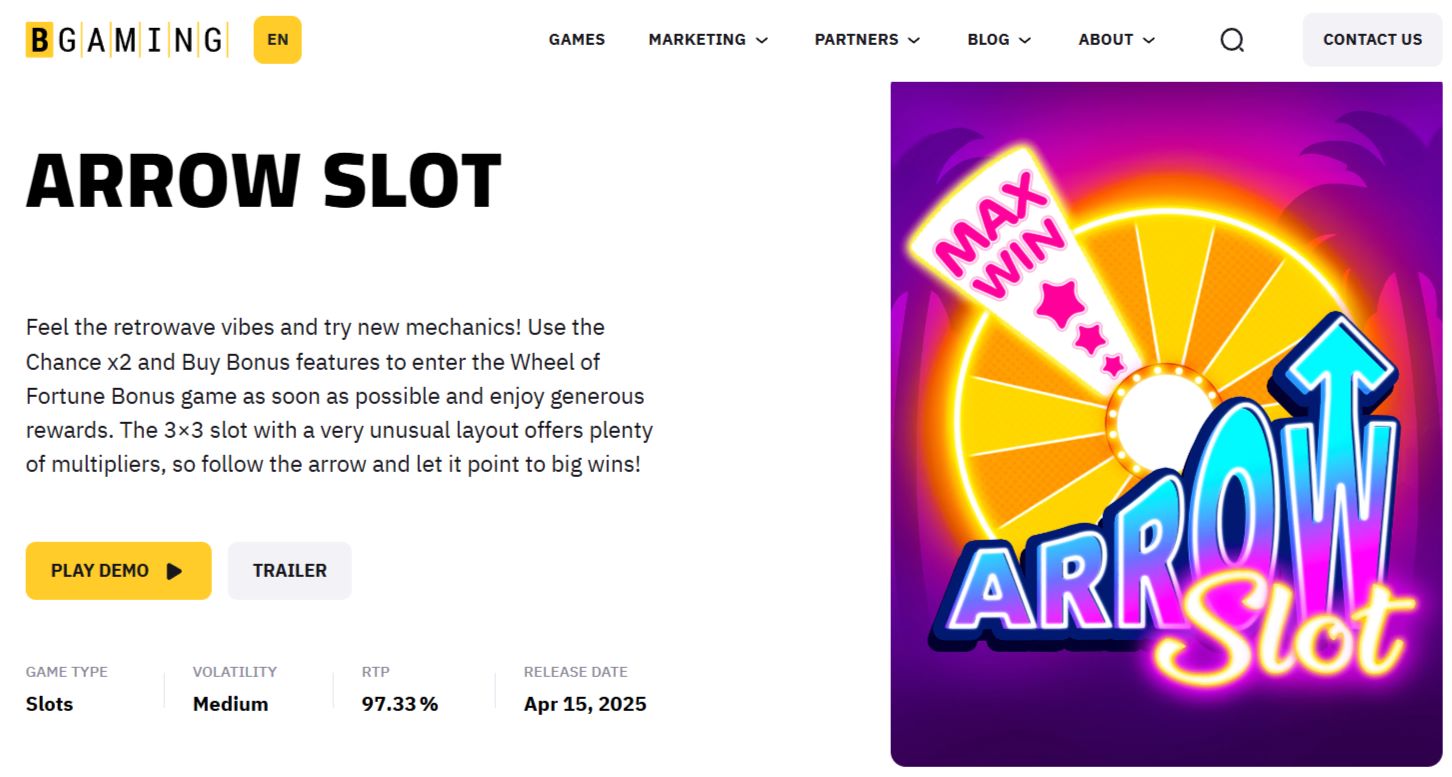Image resolution: width=1452 pixels, height=777 pixels.
Task: Click the Marketing menu chevron
Action: pyautogui.click(x=763, y=40)
